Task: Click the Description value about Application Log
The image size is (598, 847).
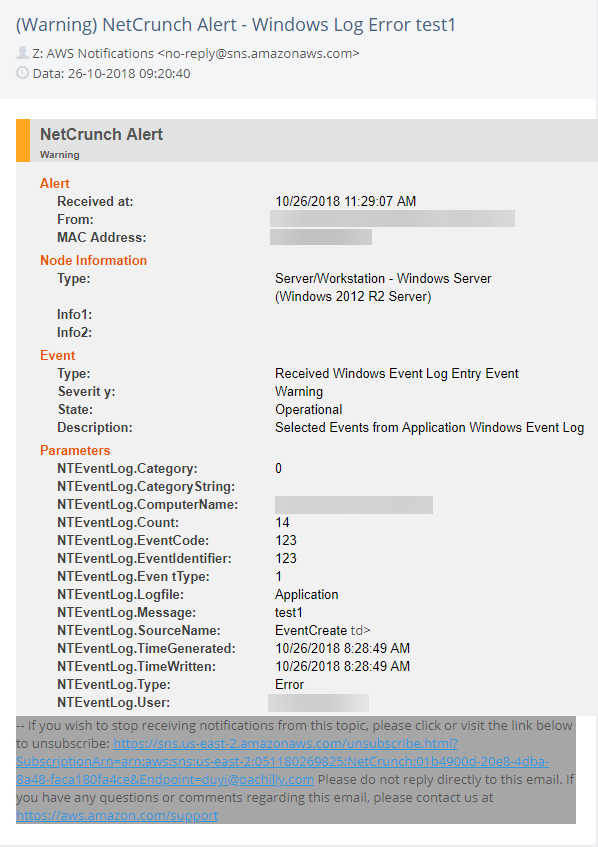Action: click(429, 427)
